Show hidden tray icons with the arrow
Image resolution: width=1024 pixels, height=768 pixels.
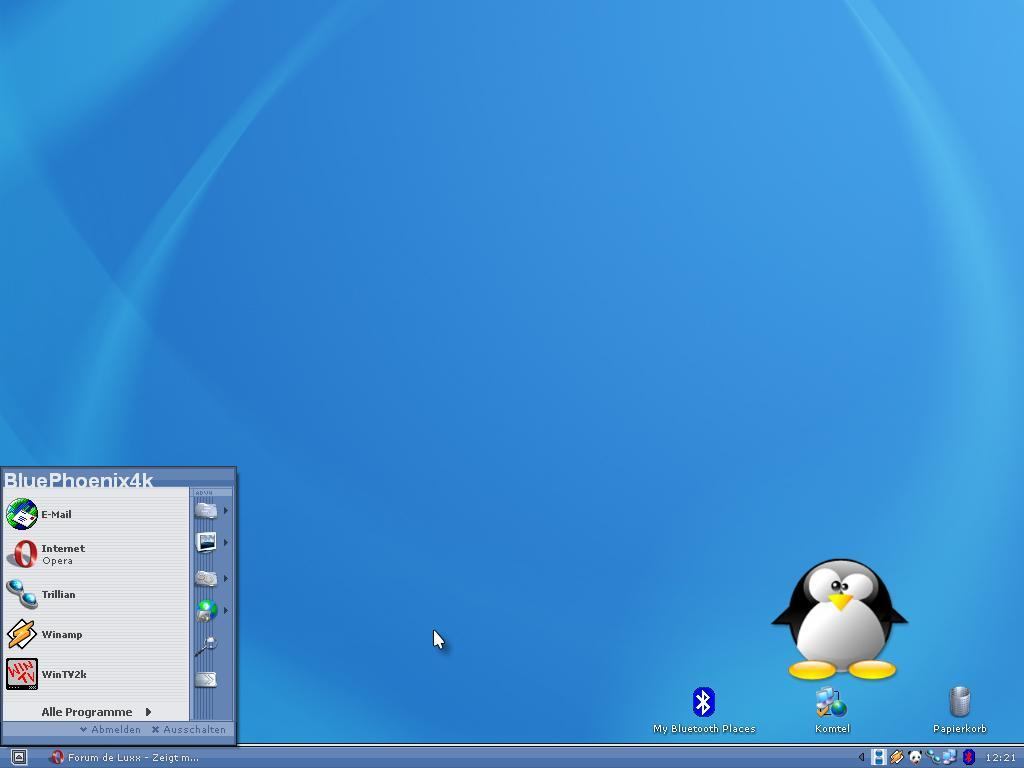(x=861, y=758)
